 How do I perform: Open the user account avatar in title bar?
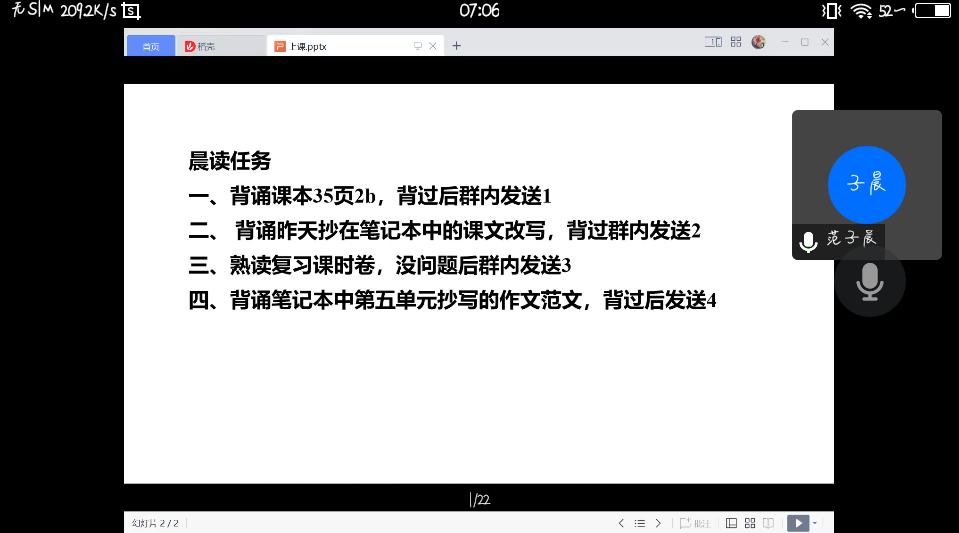coord(758,42)
